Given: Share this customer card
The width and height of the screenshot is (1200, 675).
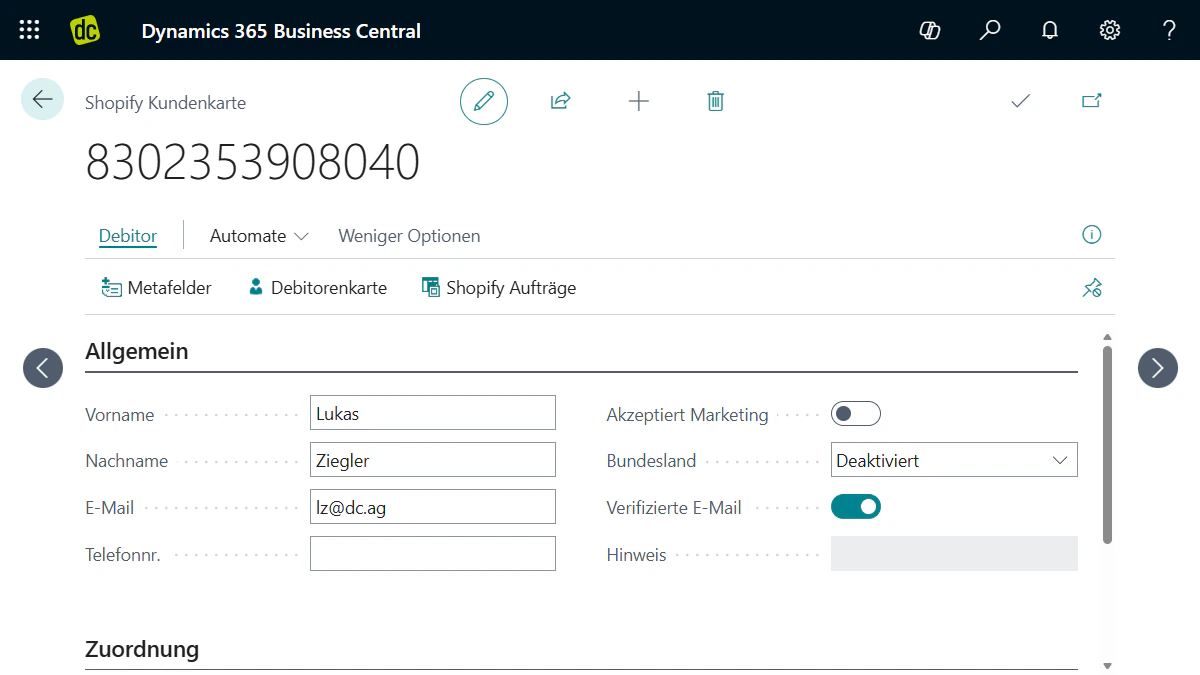Looking at the screenshot, I should (561, 101).
